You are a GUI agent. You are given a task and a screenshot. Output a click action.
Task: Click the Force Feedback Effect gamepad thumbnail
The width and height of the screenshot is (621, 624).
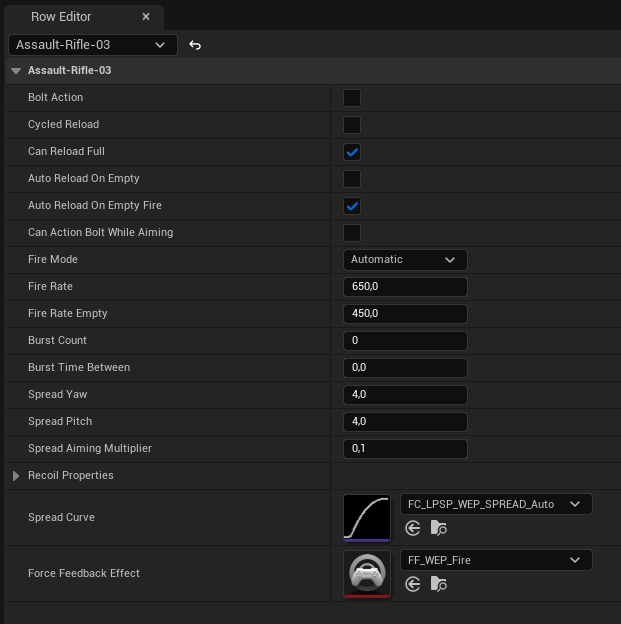[367, 573]
